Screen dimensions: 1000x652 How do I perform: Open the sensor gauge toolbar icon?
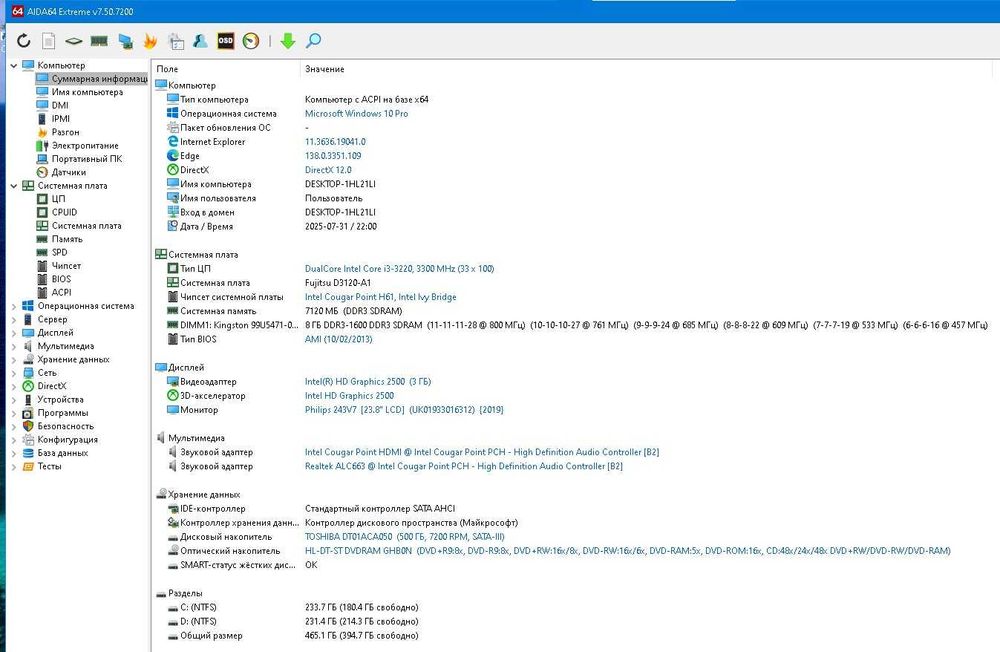(x=251, y=41)
